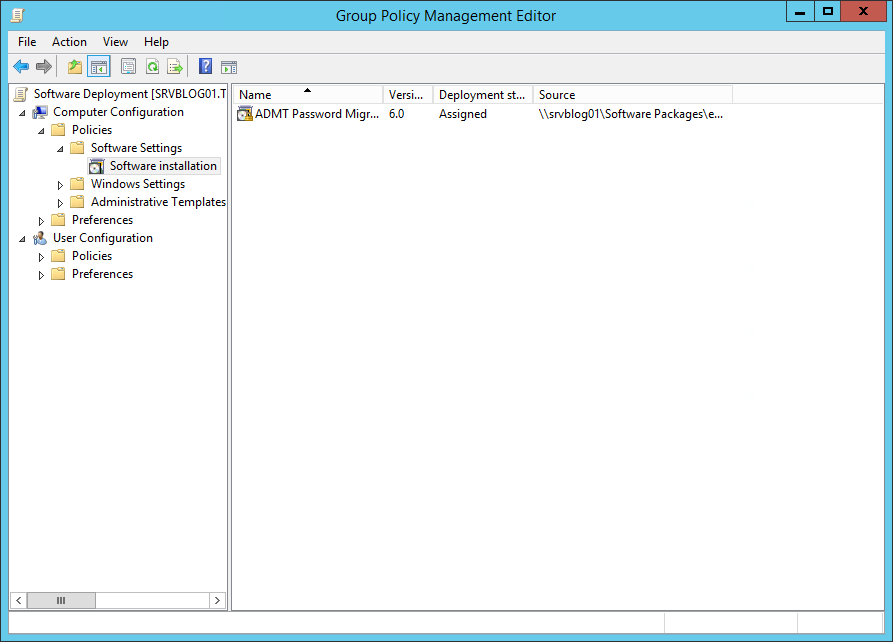This screenshot has width=893, height=642.
Task: Collapse the Computer Configuration tree node
Action: tap(22, 111)
